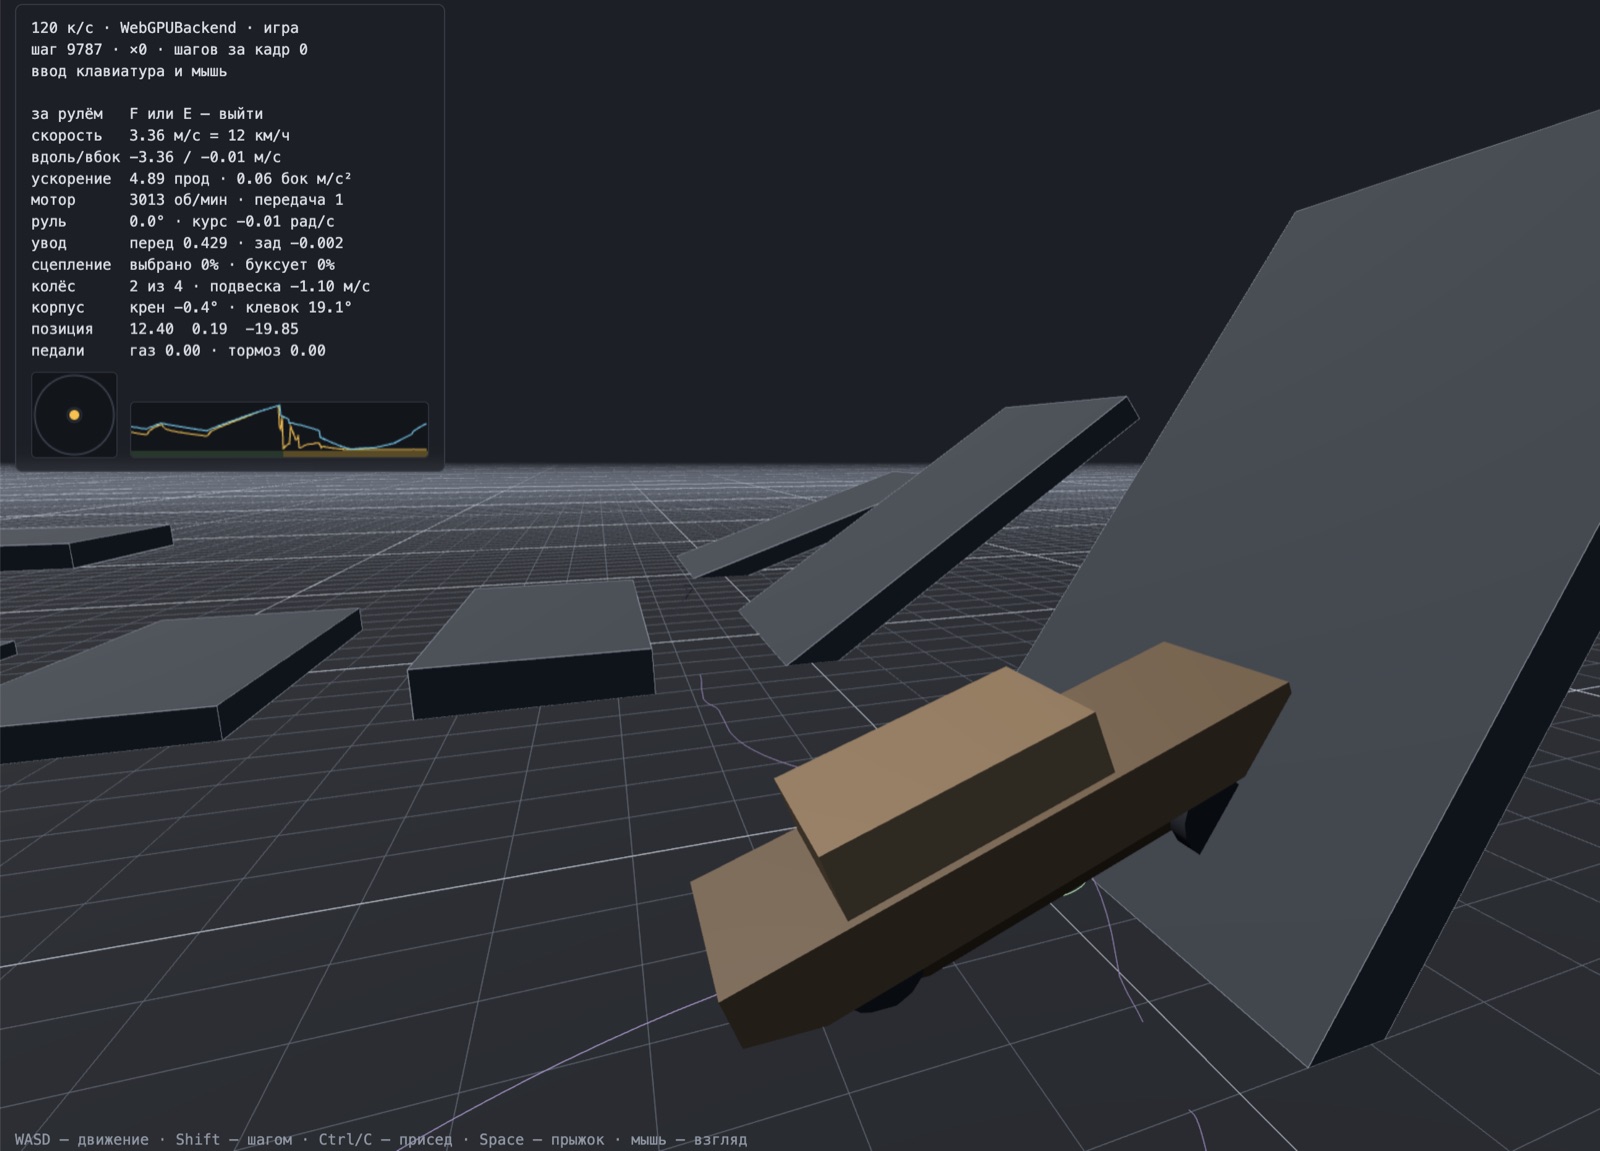The image size is (1600, 1151).
Task: Click the 'мышь — взгляд' hint at bottom
Action: tap(689, 1140)
